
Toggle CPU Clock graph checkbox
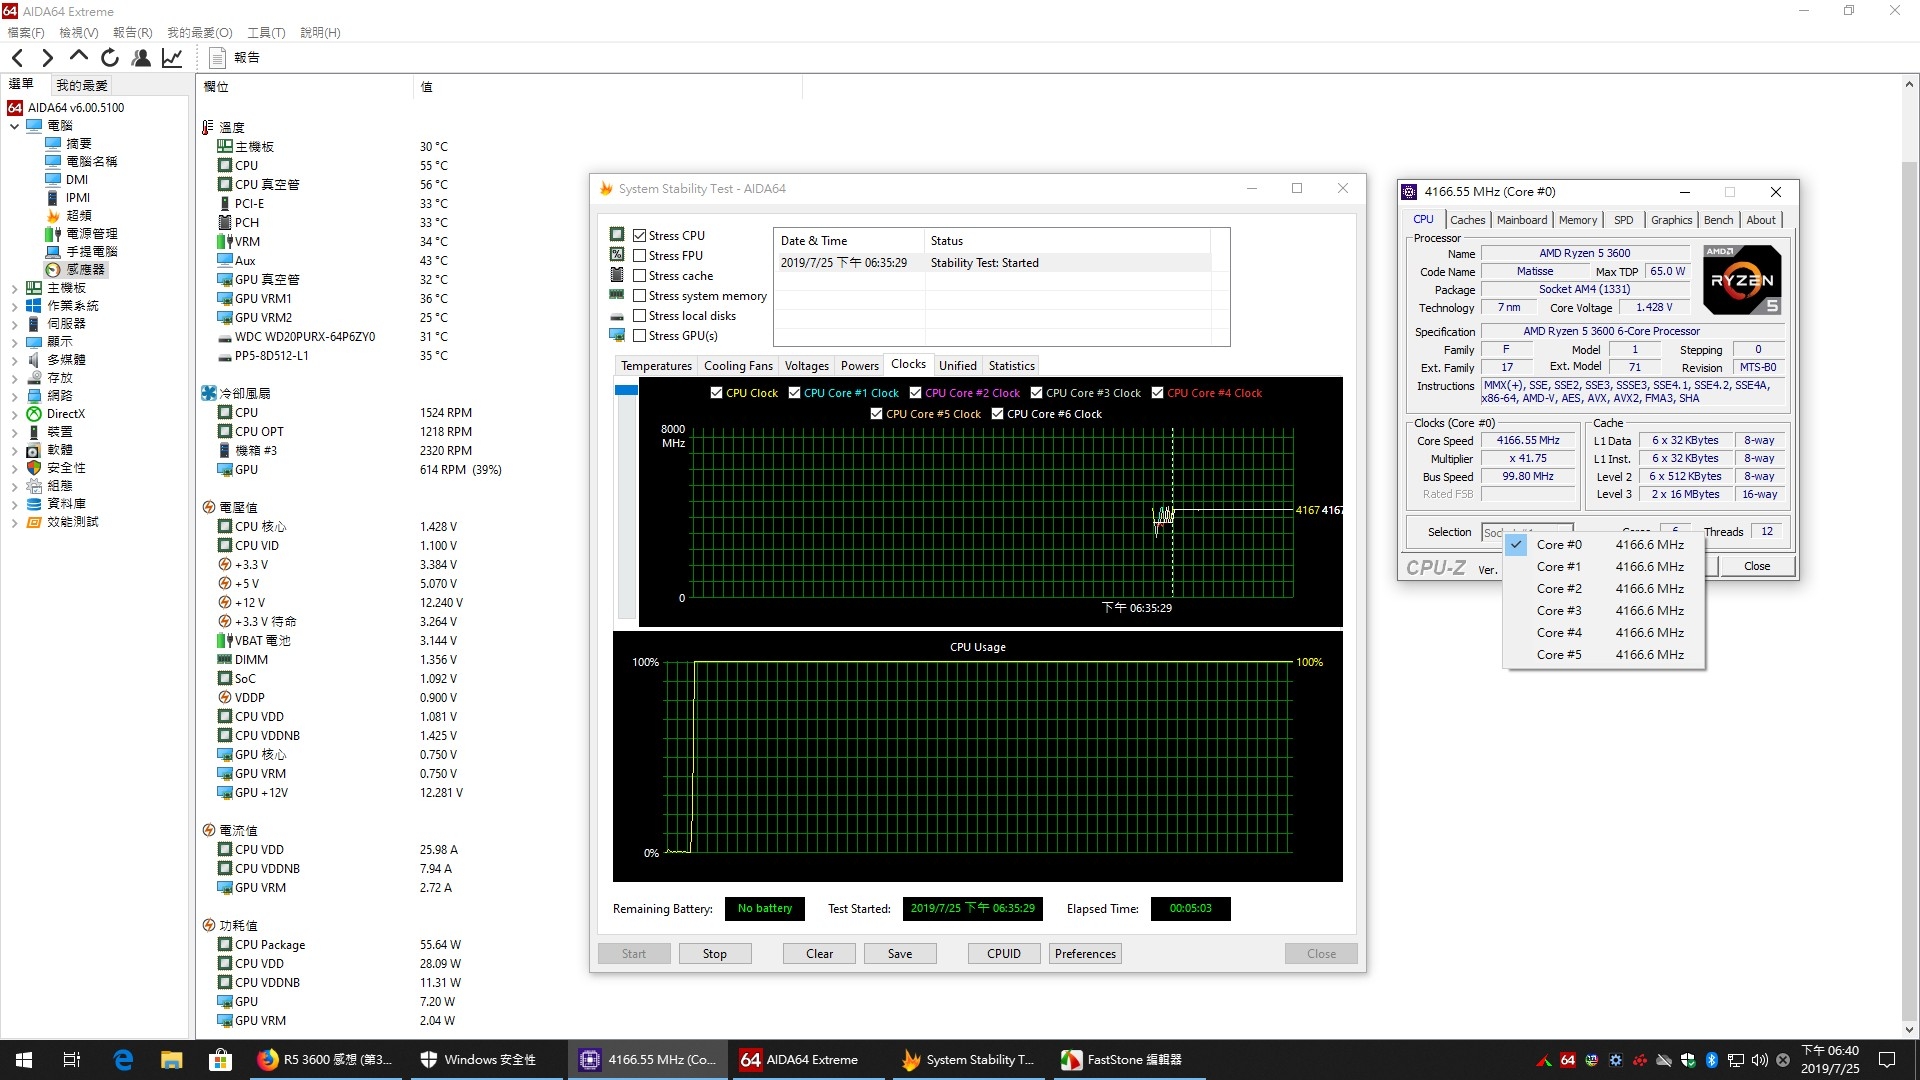(x=716, y=393)
